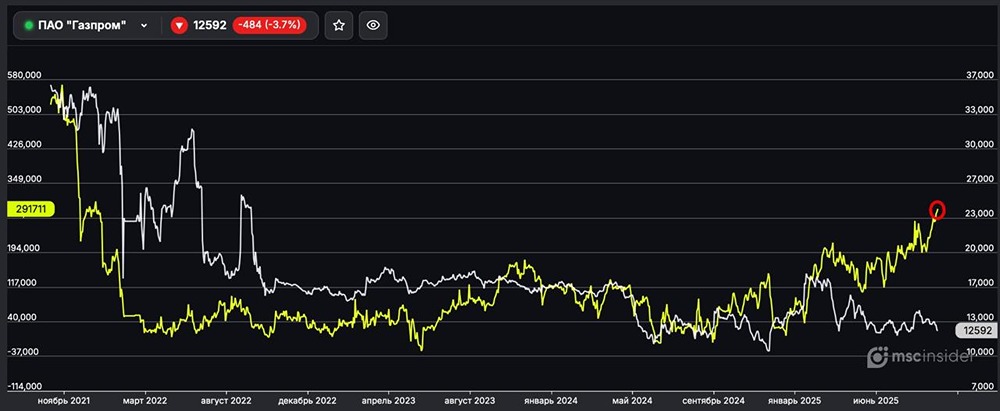Click the green status dot

click(x=29, y=26)
